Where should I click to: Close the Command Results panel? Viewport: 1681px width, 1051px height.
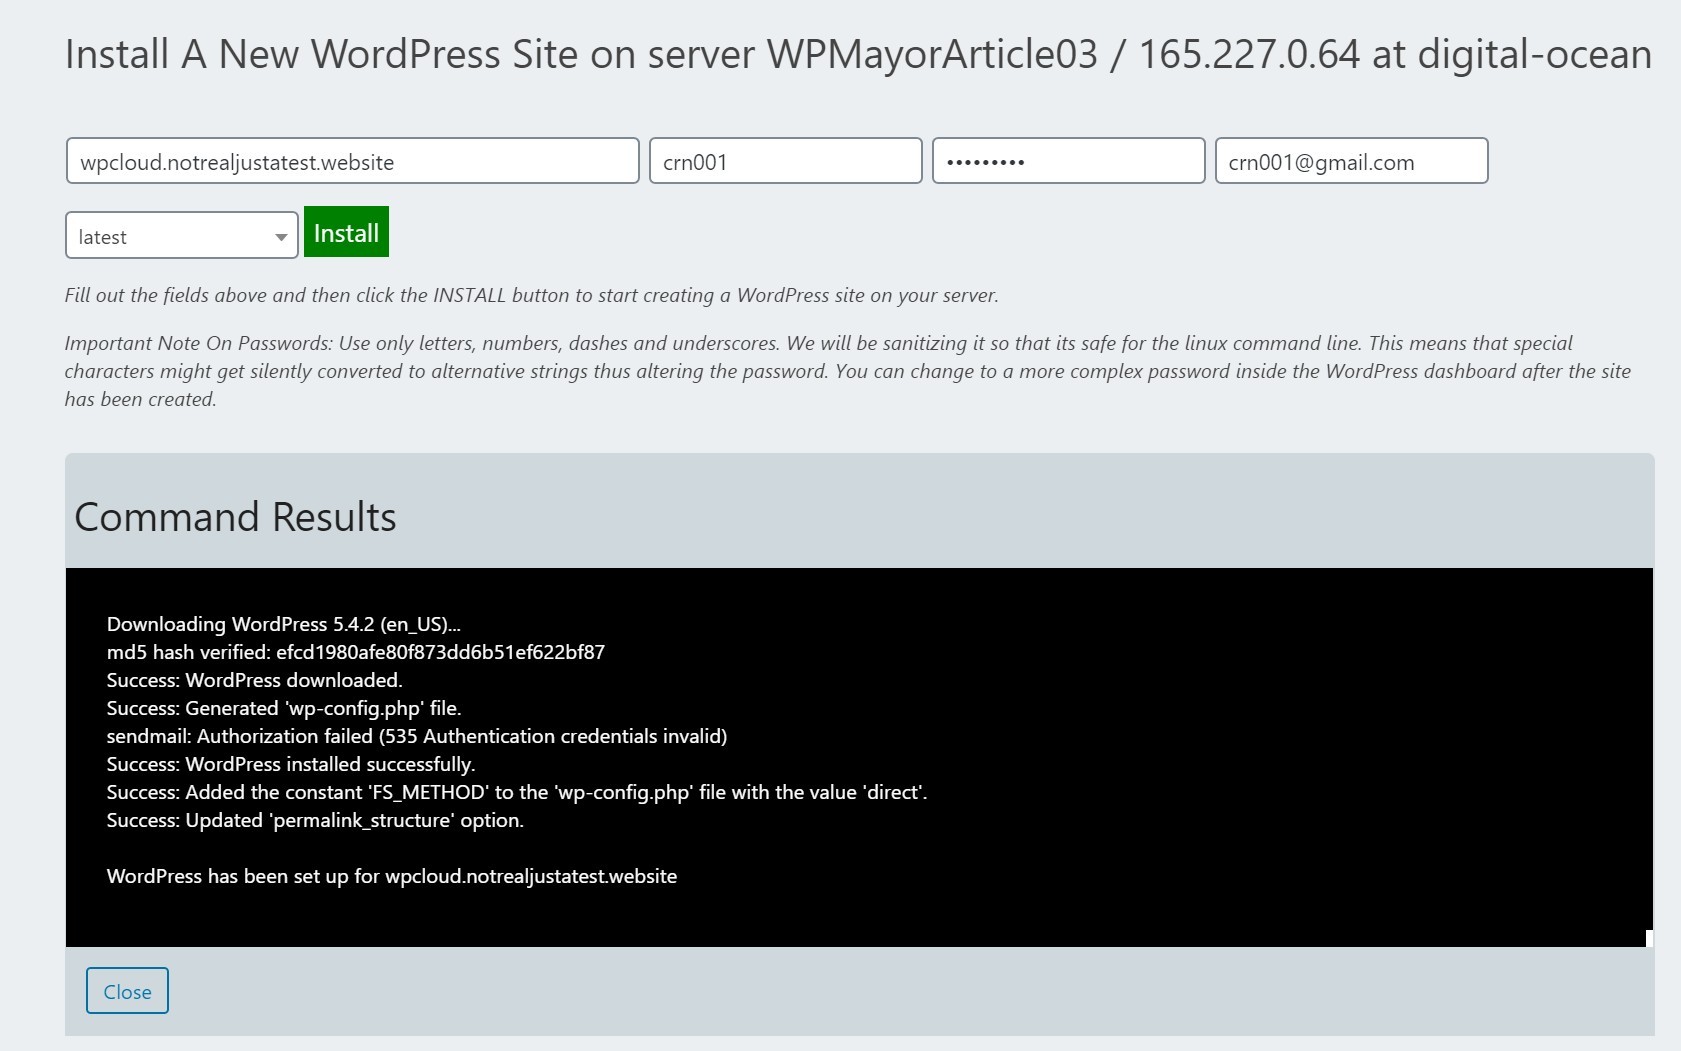(x=127, y=991)
